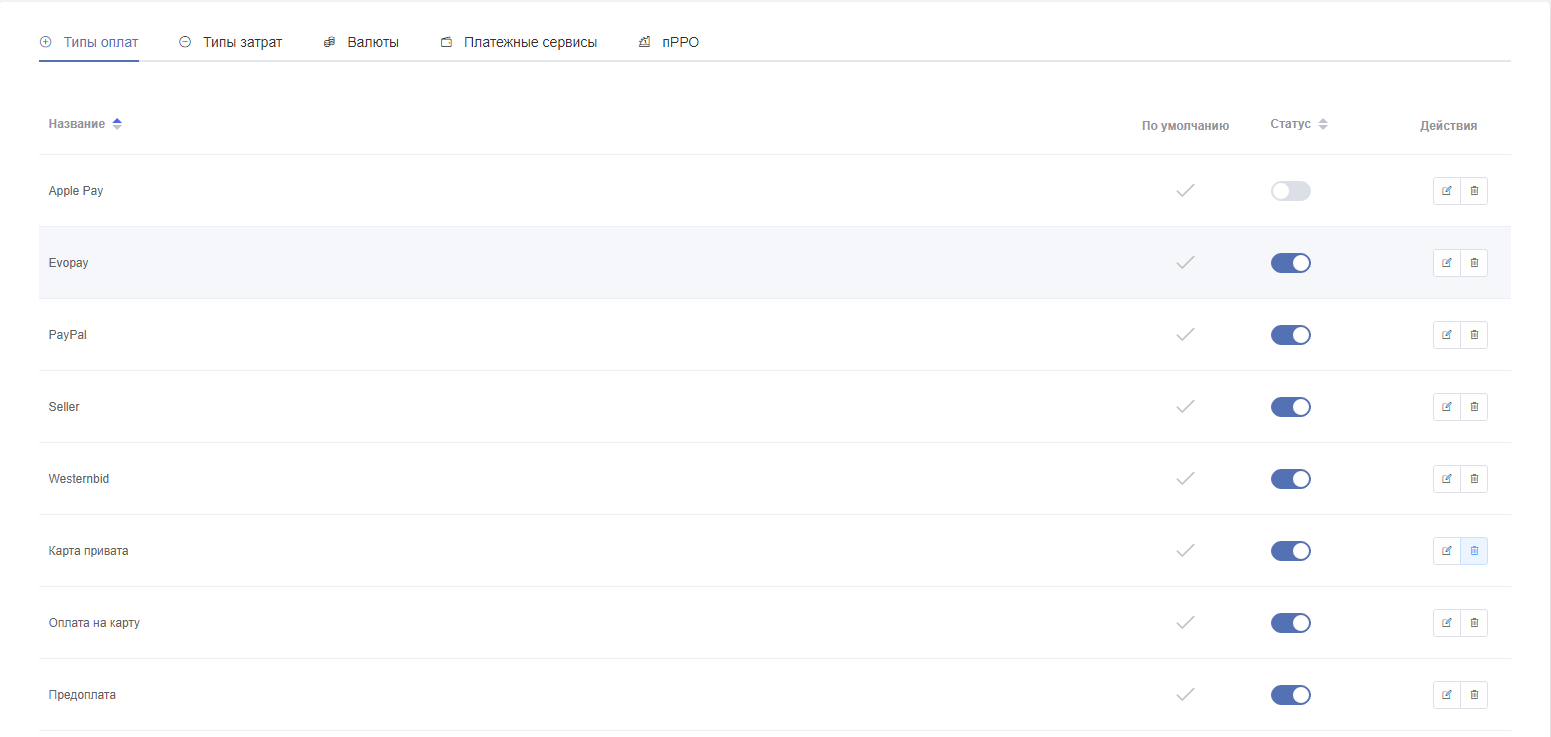Enable the Apple Pay status switch
This screenshot has width=1551, height=737.
tap(1291, 191)
